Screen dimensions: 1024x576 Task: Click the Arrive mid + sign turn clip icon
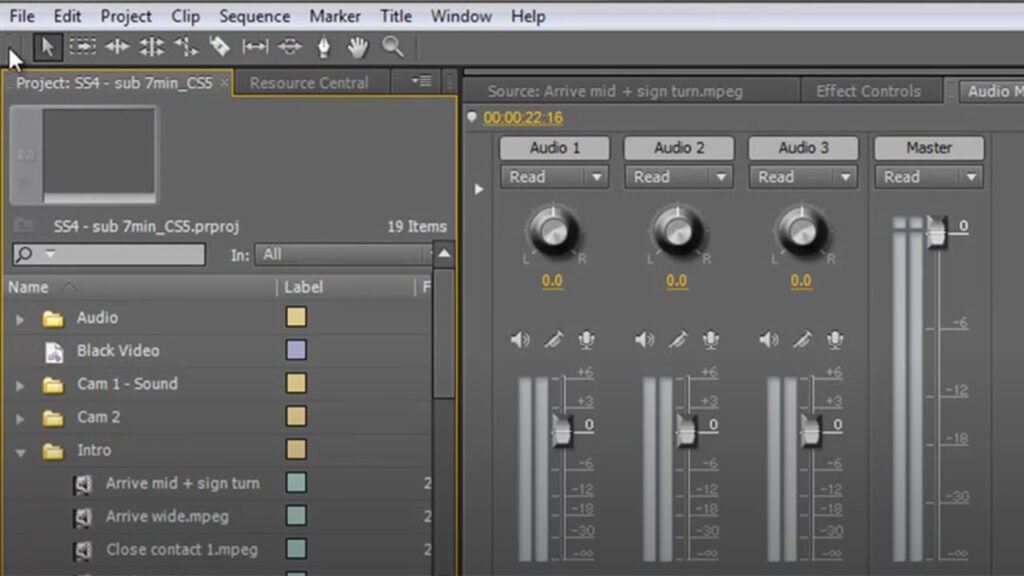pyautogui.click(x=83, y=484)
